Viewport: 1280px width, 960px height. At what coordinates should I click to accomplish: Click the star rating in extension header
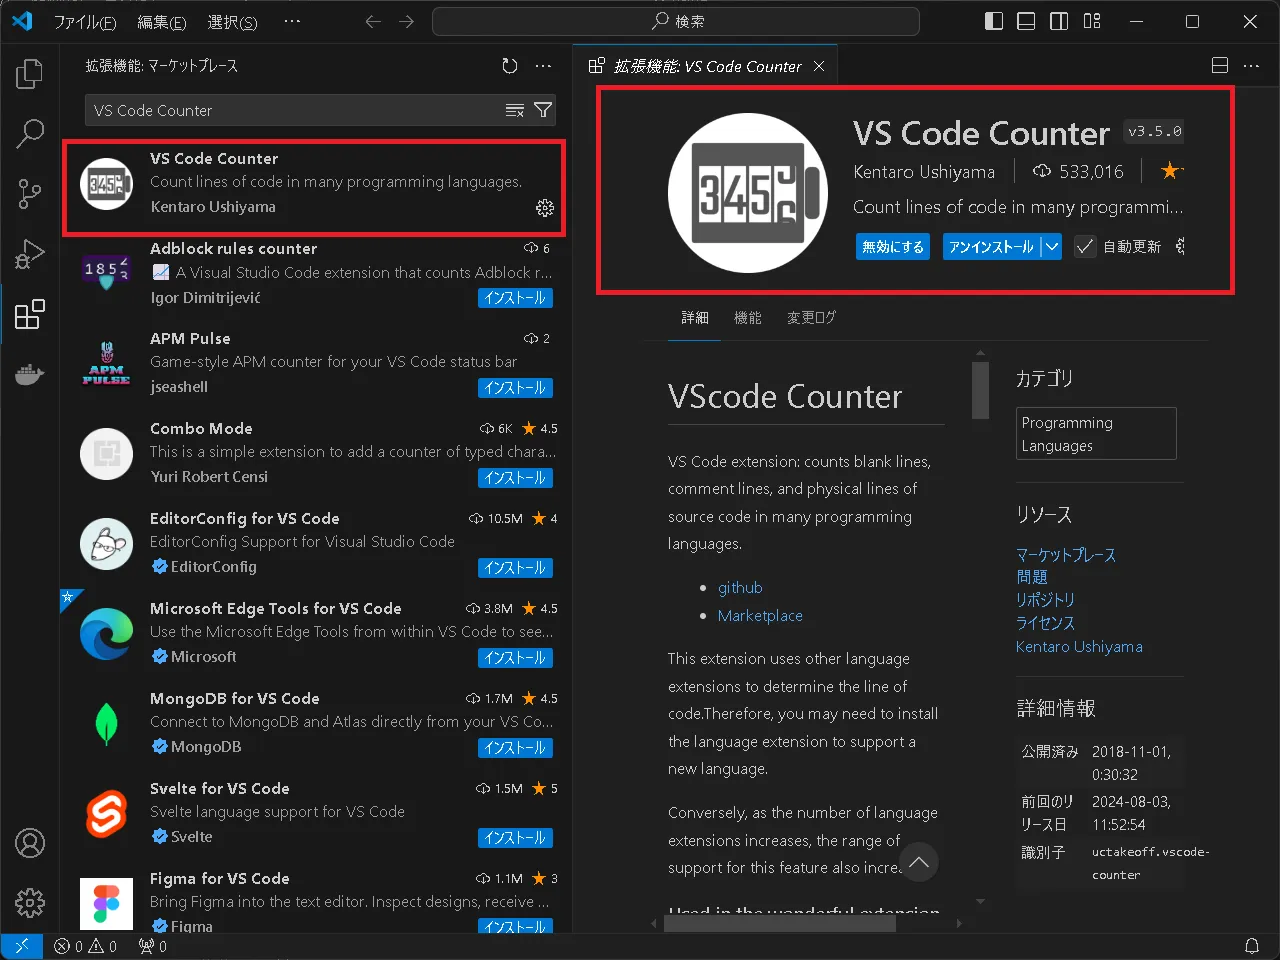pos(1172,171)
